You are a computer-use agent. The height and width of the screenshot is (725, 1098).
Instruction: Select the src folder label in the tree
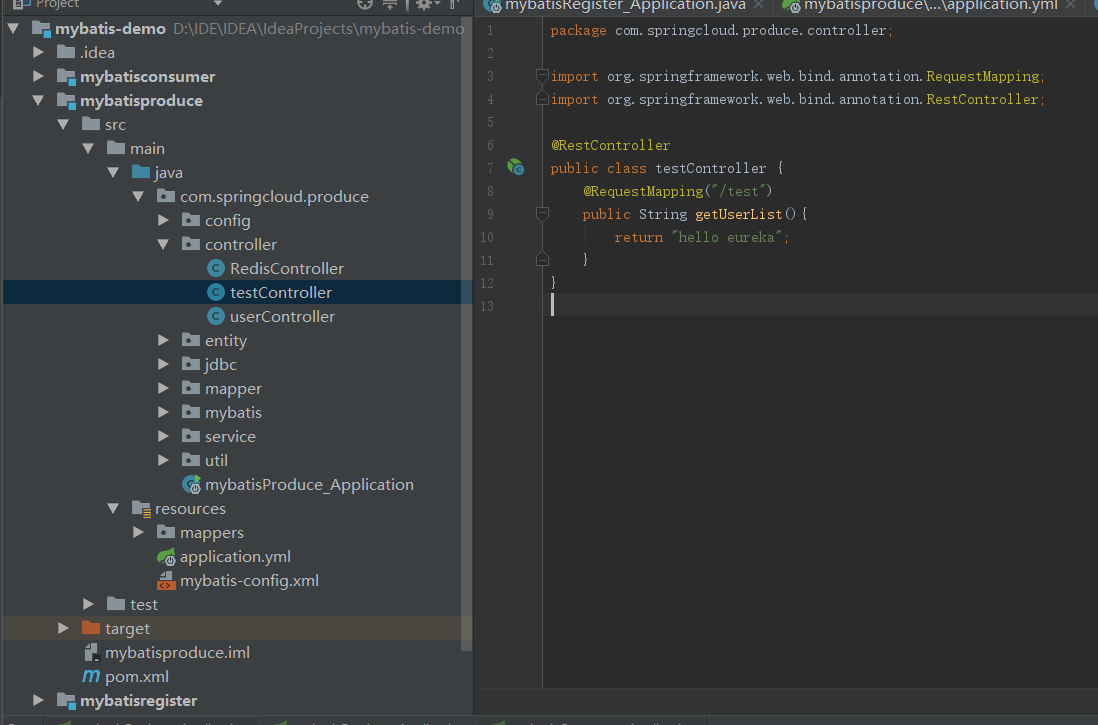click(x=116, y=125)
